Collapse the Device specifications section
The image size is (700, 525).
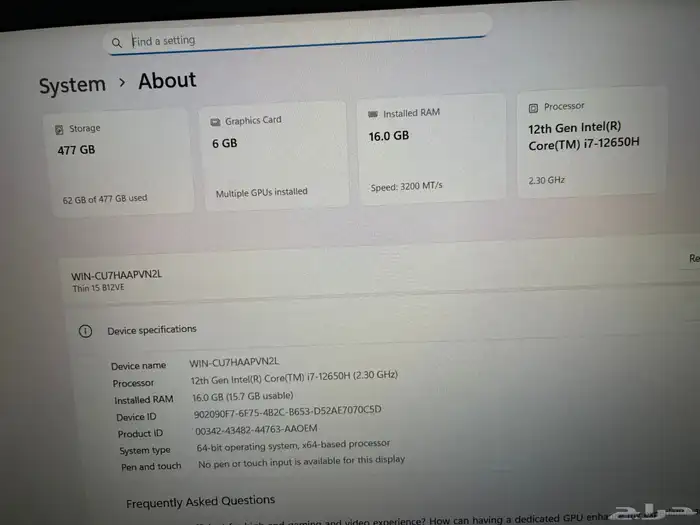pyautogui.click(x=380, y=328)
